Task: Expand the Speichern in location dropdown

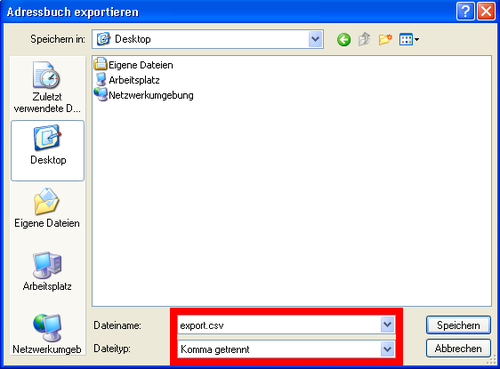Action: point(315,39)
